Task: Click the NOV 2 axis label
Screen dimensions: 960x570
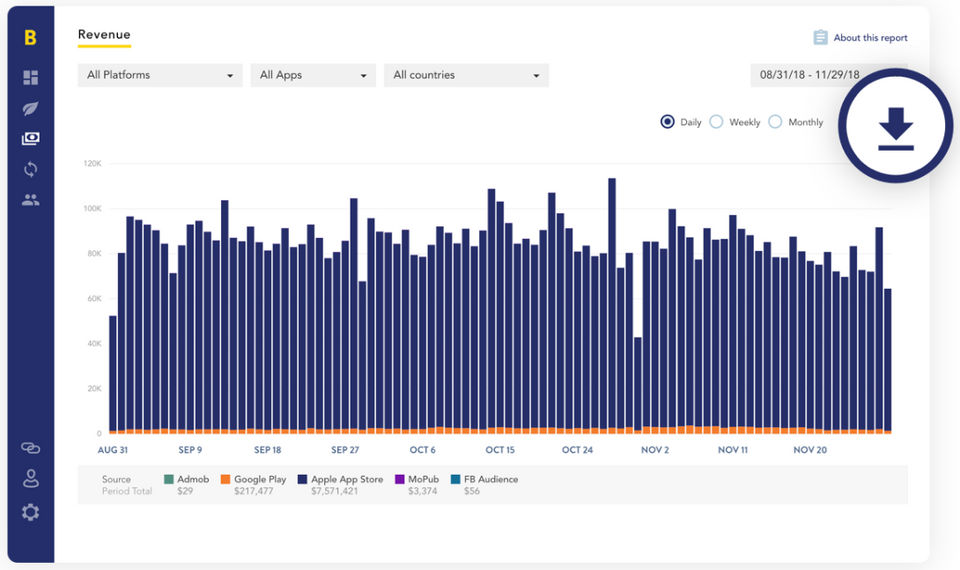Action: coord(655,450)
